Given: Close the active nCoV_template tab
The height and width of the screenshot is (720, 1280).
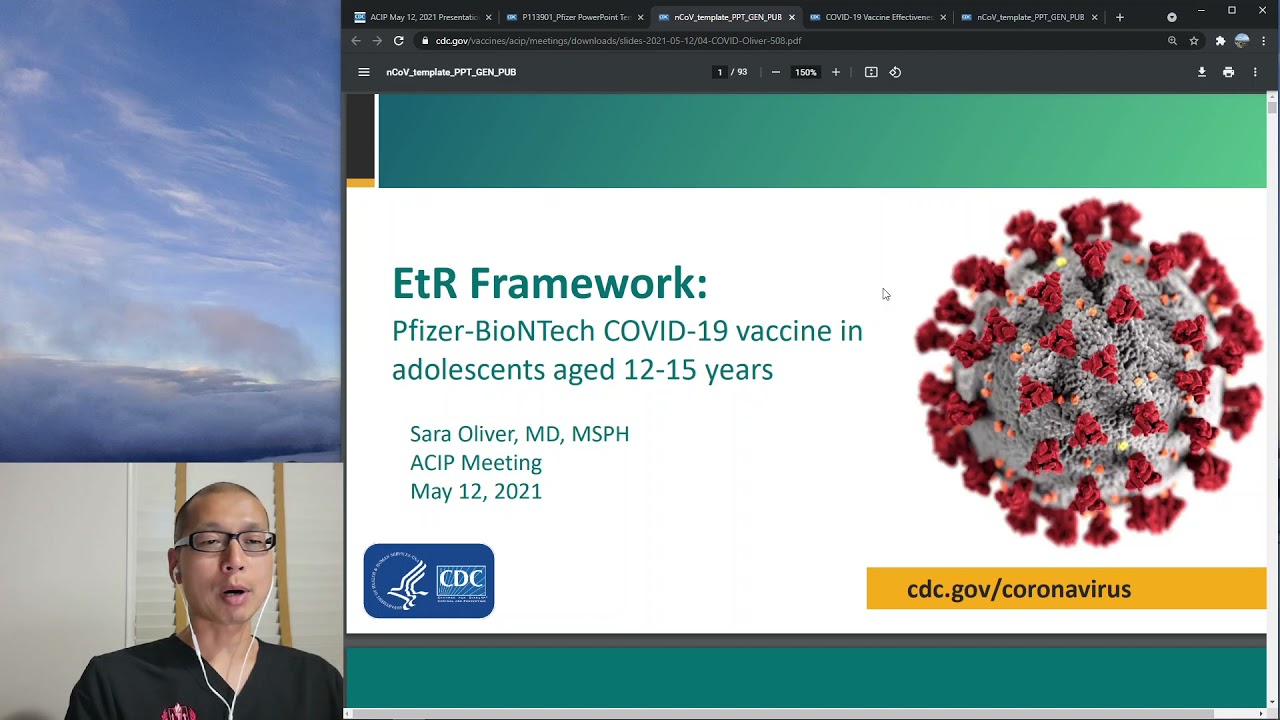Looking at the screenshot, I should [791, 17].
